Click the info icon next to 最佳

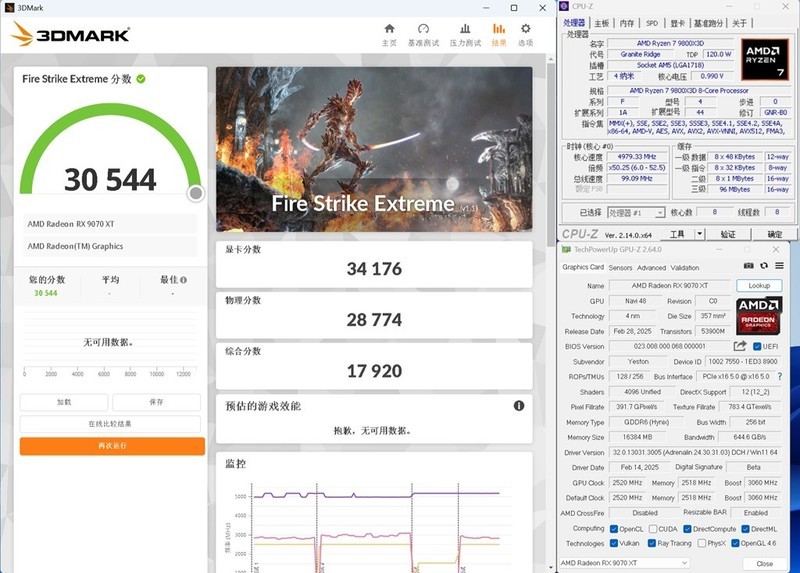tap(183, 280)
